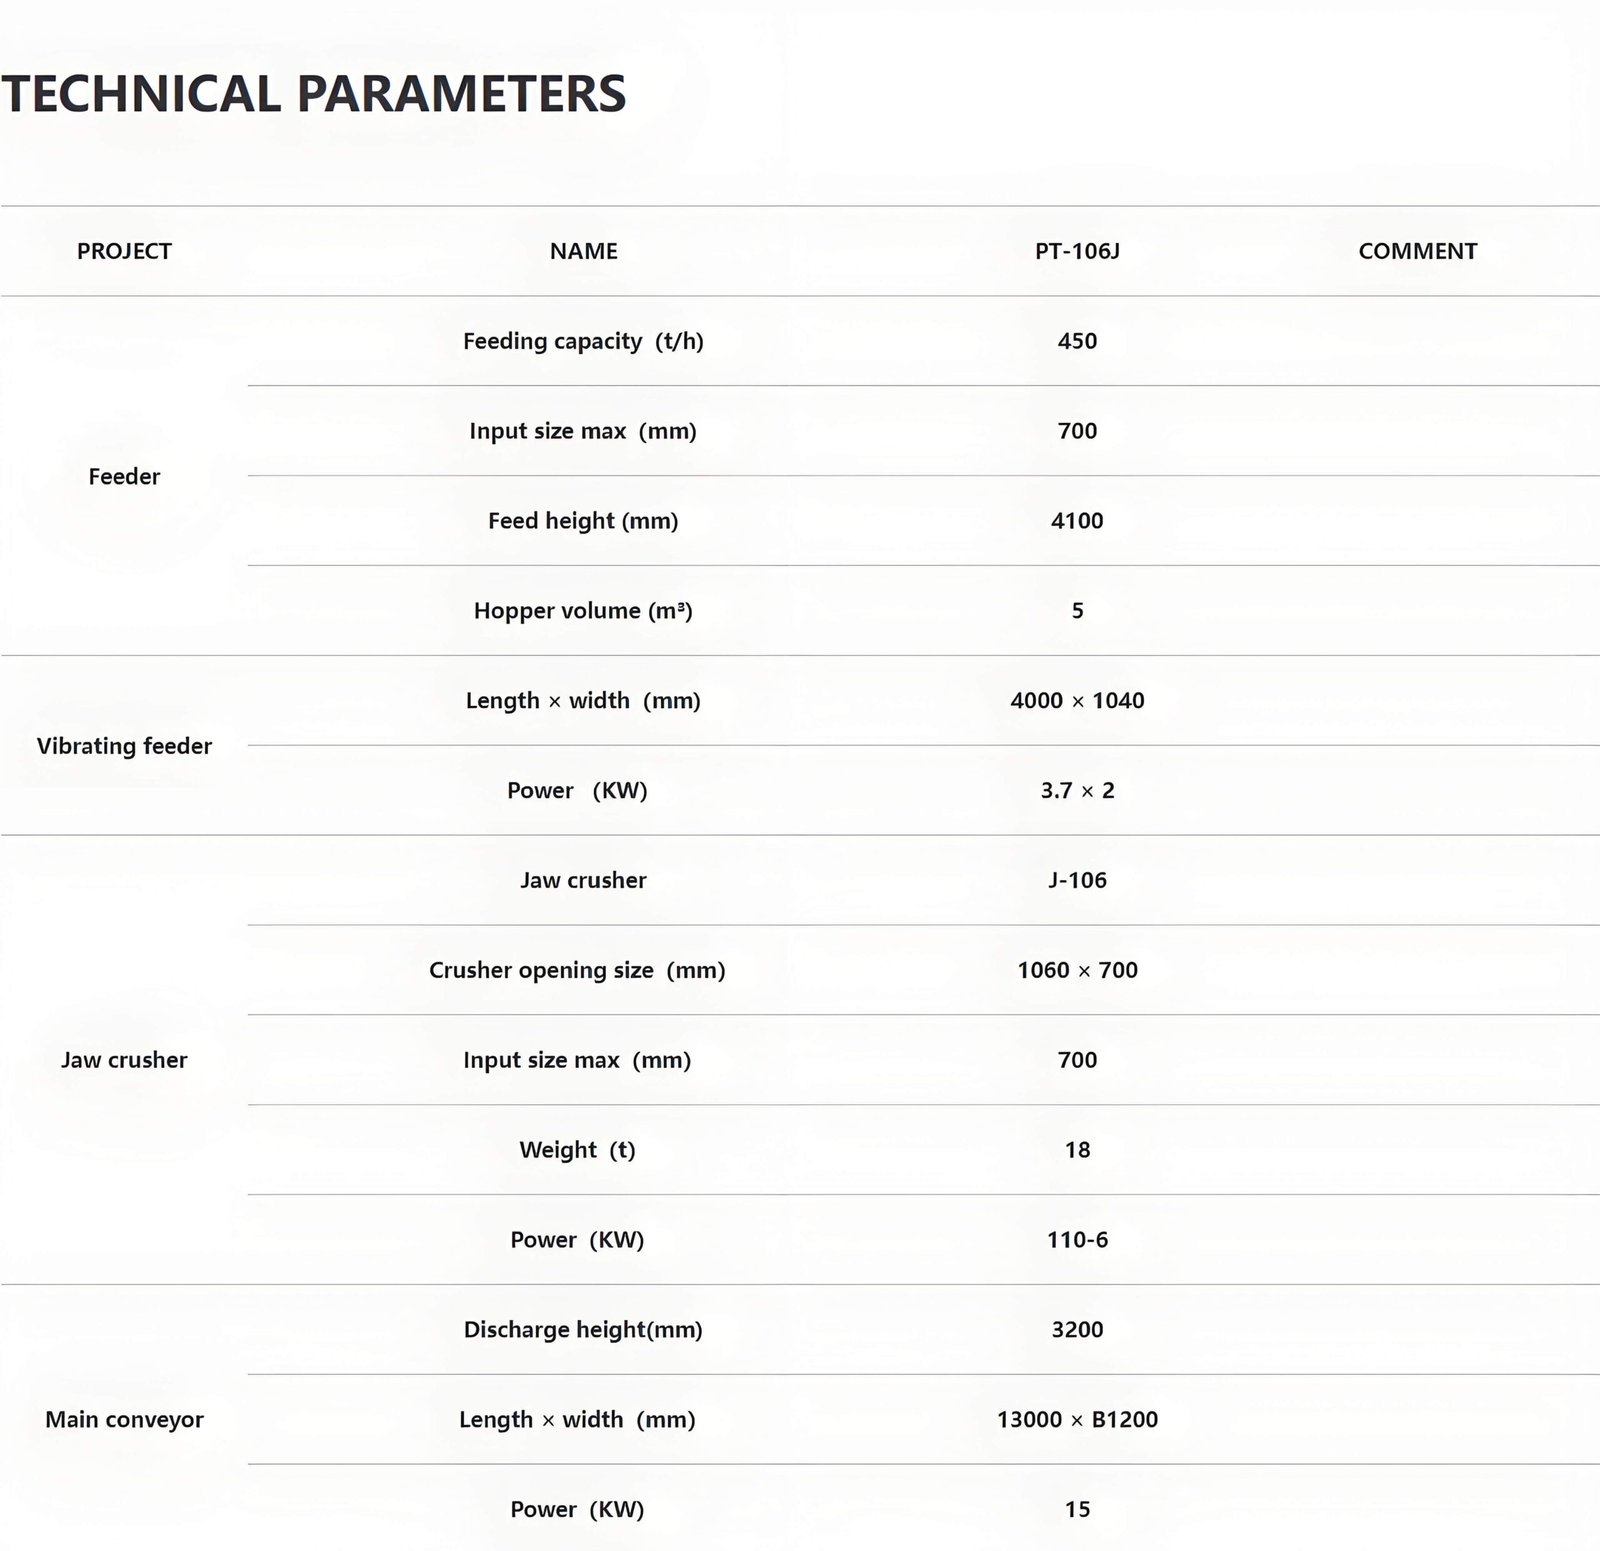Viewport: 1600px width, 1551px height.
Task: Select the Feeder project cell
Action: pos(124,476)
